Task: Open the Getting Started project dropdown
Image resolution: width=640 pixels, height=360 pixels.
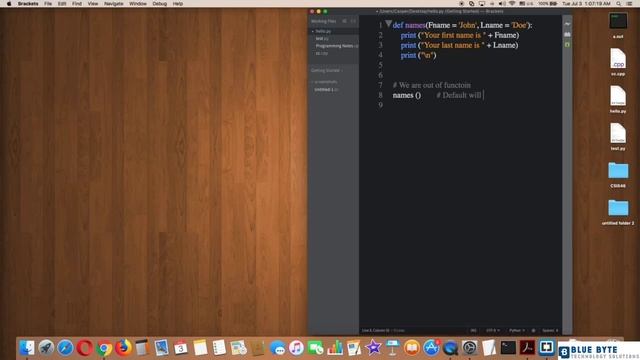Action: coord(327,71)
